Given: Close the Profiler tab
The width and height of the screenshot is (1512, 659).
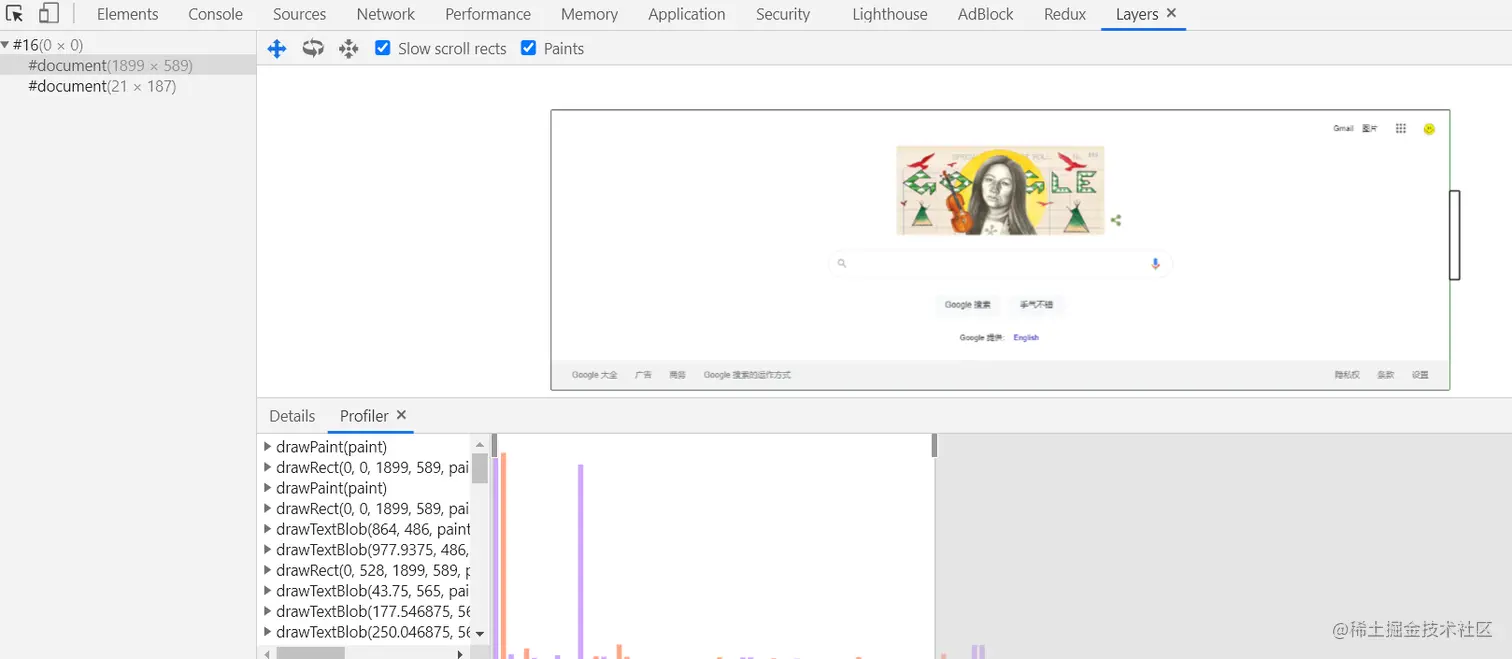Looking at the screenshot, I should pyautogui.click(x=401, y=415).
